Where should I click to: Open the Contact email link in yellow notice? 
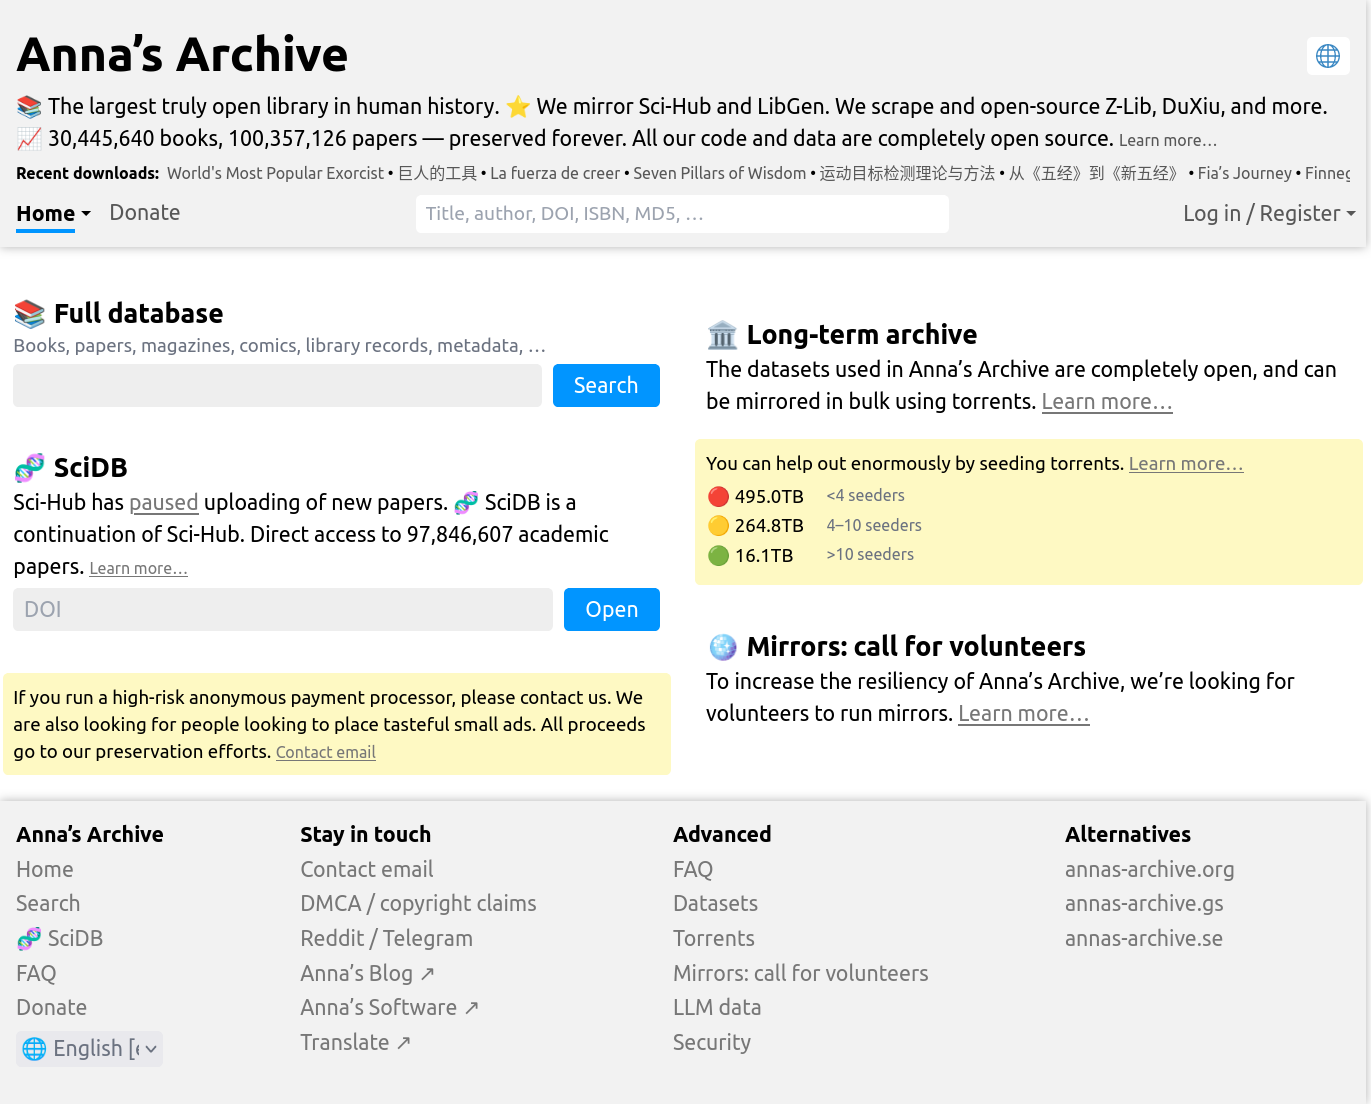coord(325,753)
